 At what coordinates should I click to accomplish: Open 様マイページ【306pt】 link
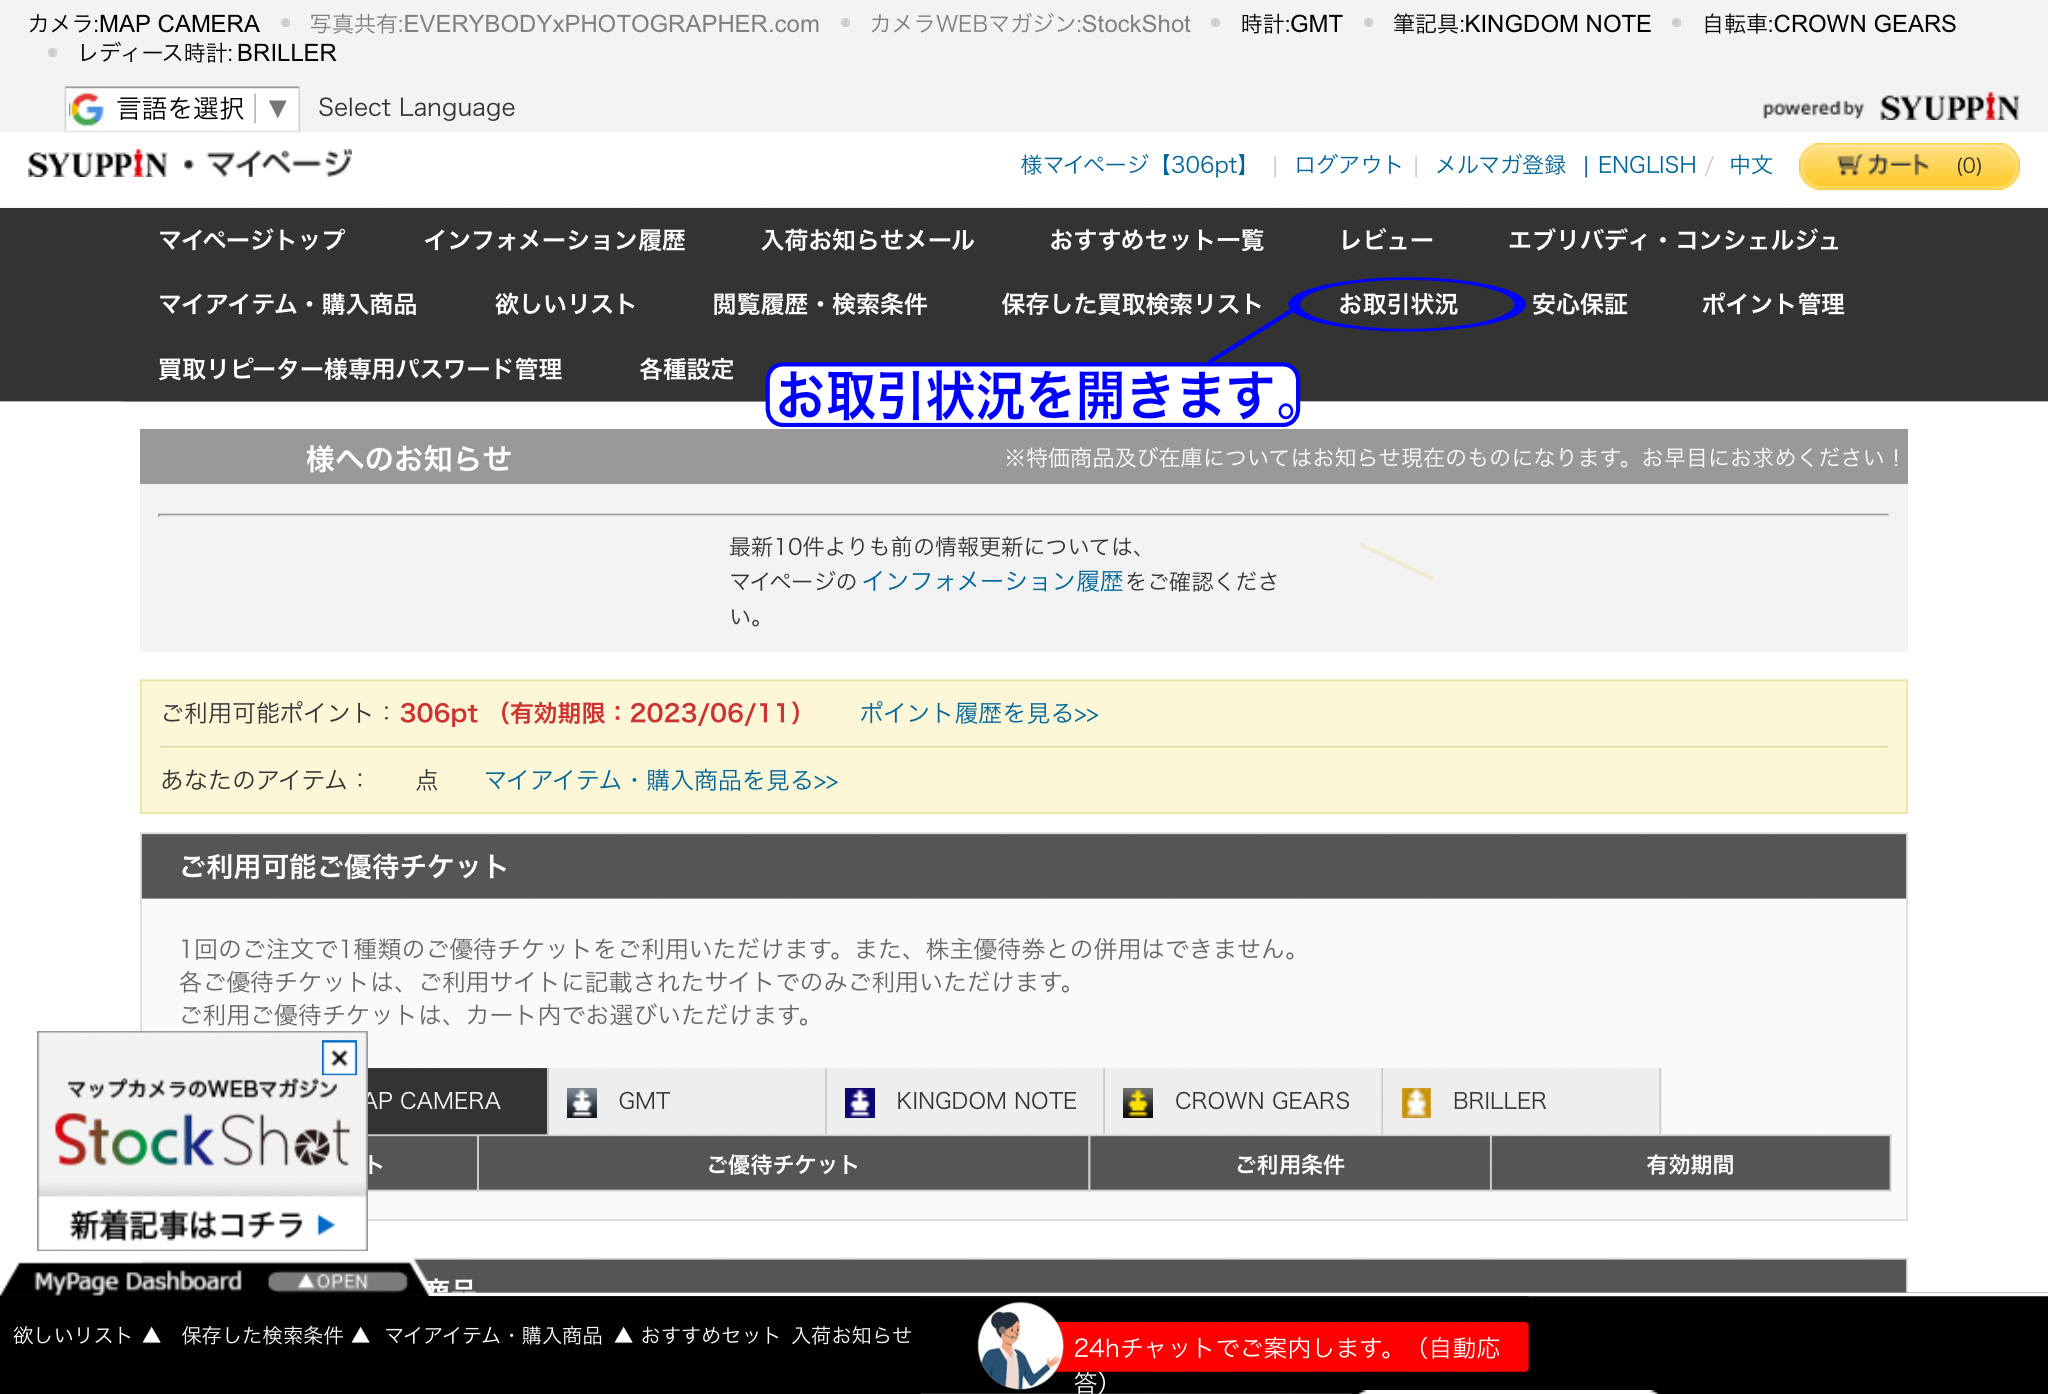pyautogui.click(x=1136, y=165)
